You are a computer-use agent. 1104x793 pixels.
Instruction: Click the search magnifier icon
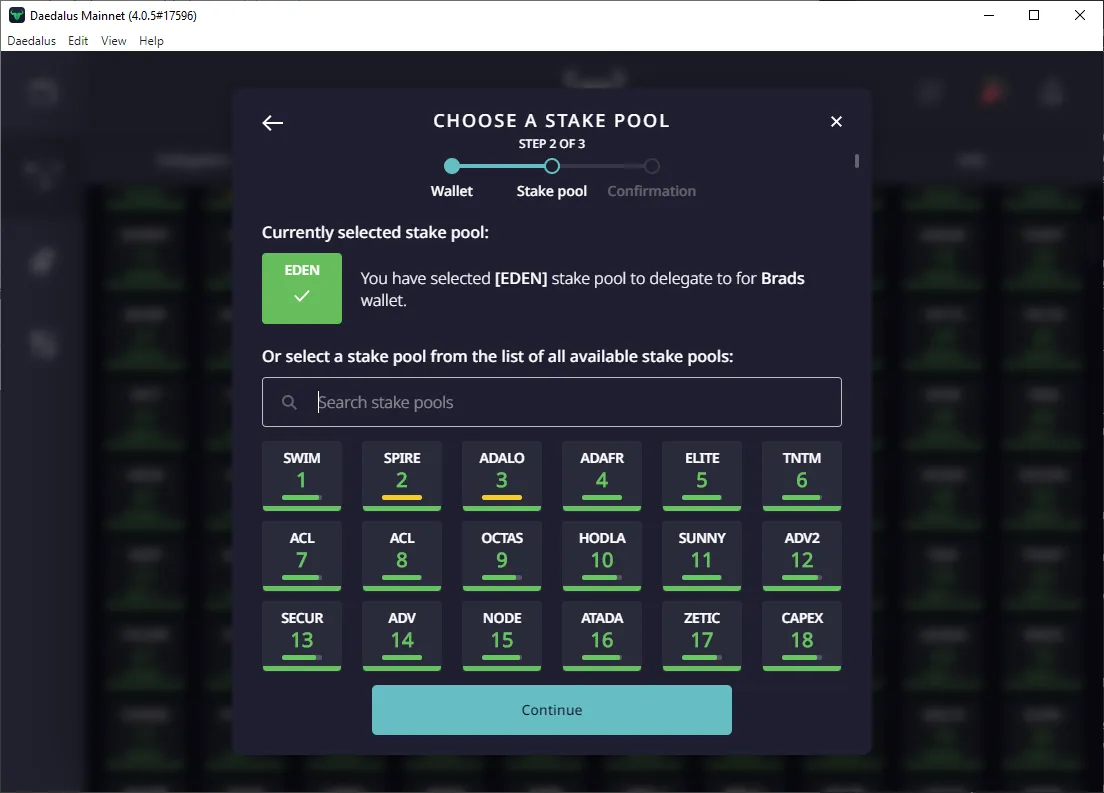click(x=289, y=402)
